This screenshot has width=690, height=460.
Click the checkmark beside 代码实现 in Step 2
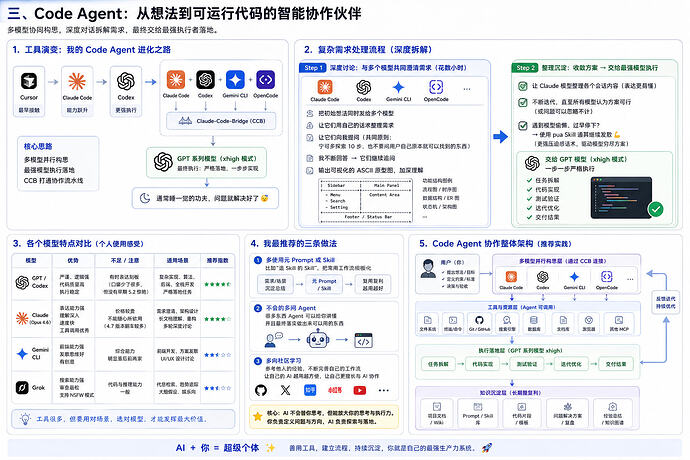(x=529, y=189)
